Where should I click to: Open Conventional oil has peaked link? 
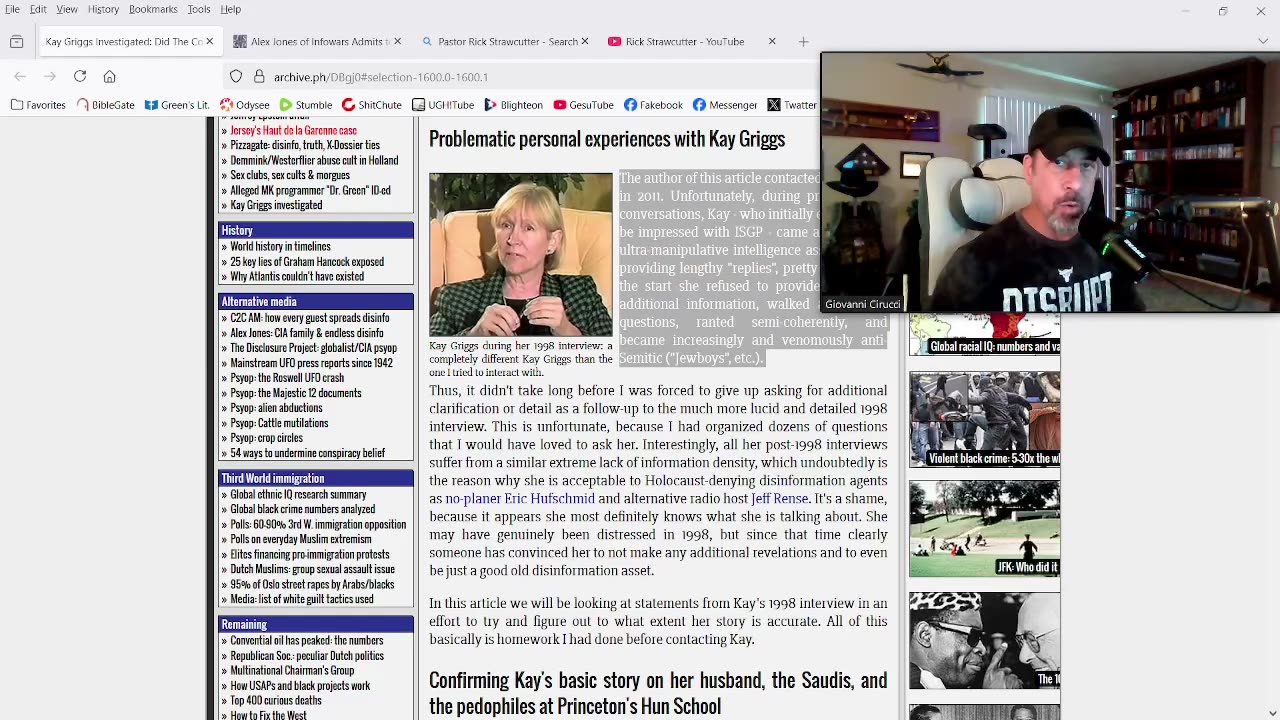306,640
